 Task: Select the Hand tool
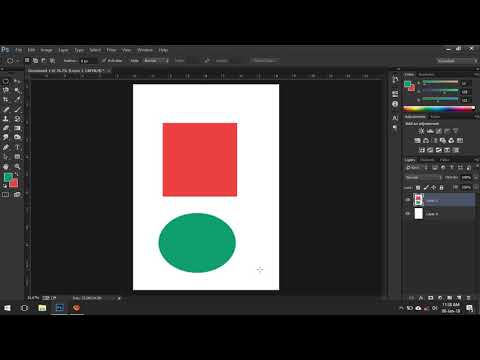pyautogui.click(x=6, y=166)
